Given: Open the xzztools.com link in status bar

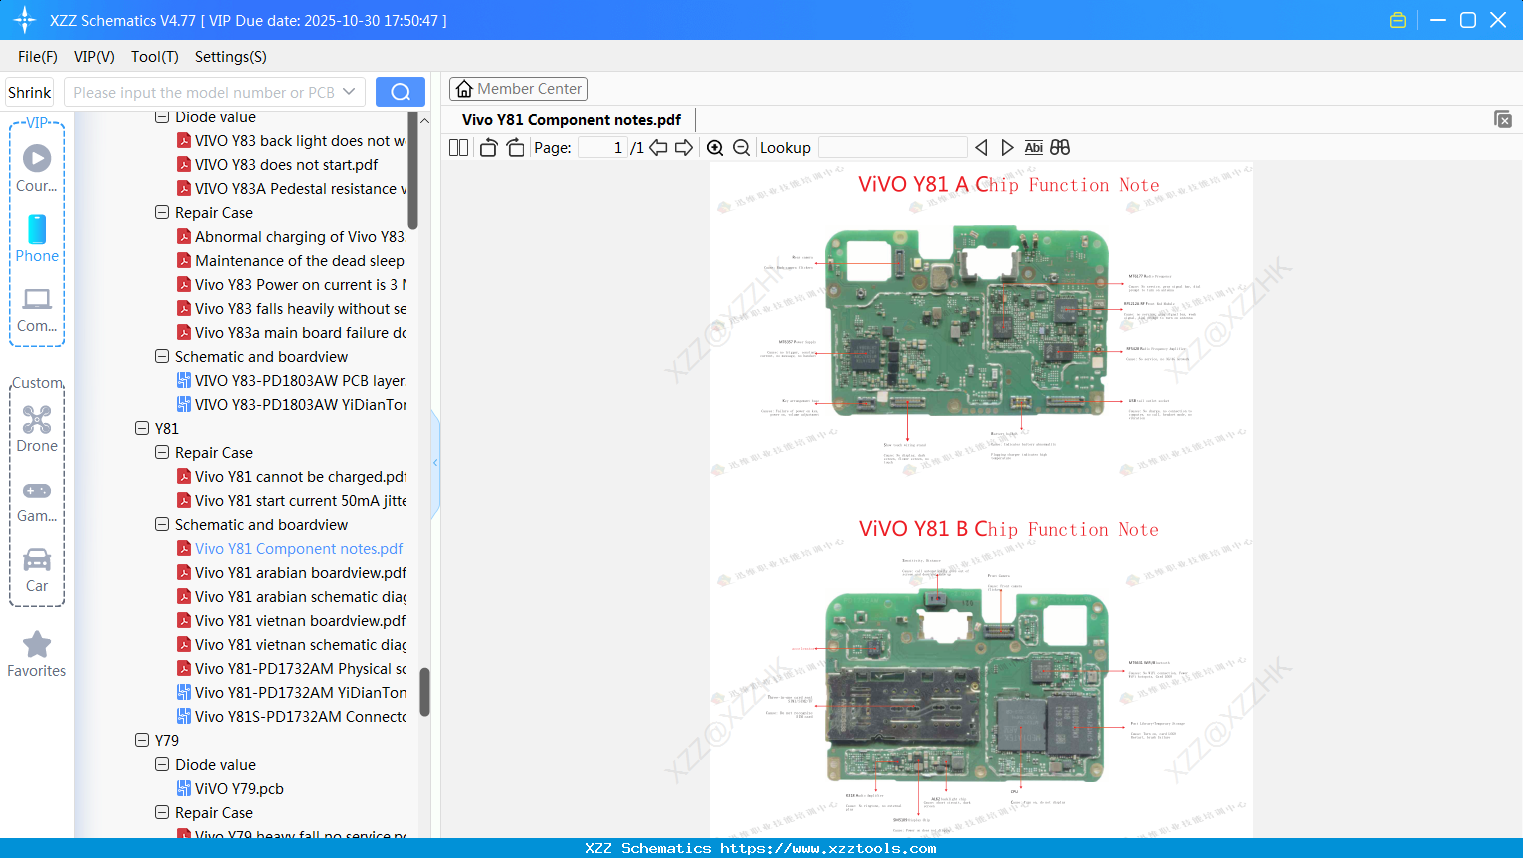Looking at the screenshot, I should (828, 848).
